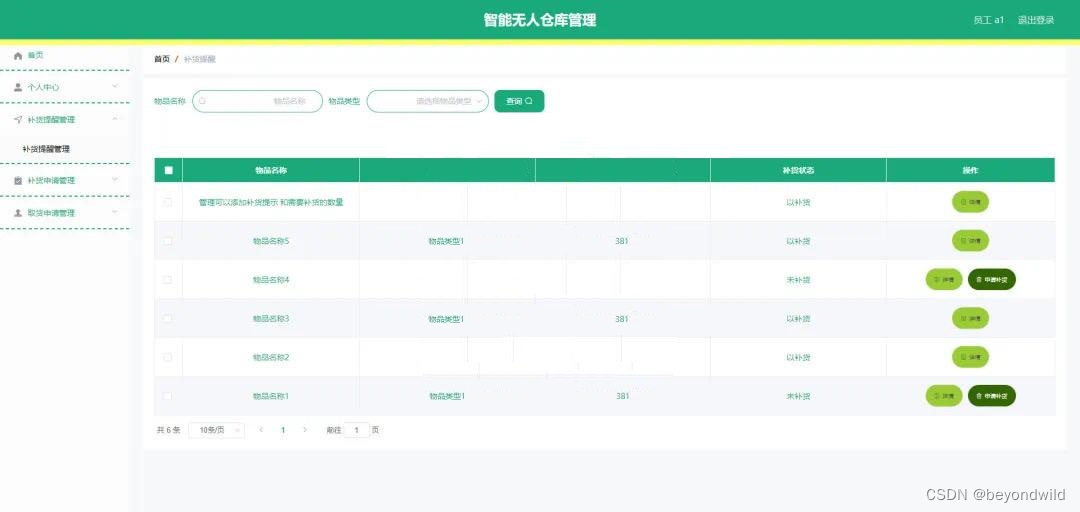
Task: Click 首页 breadcrumb link
Action: point(162,59)
